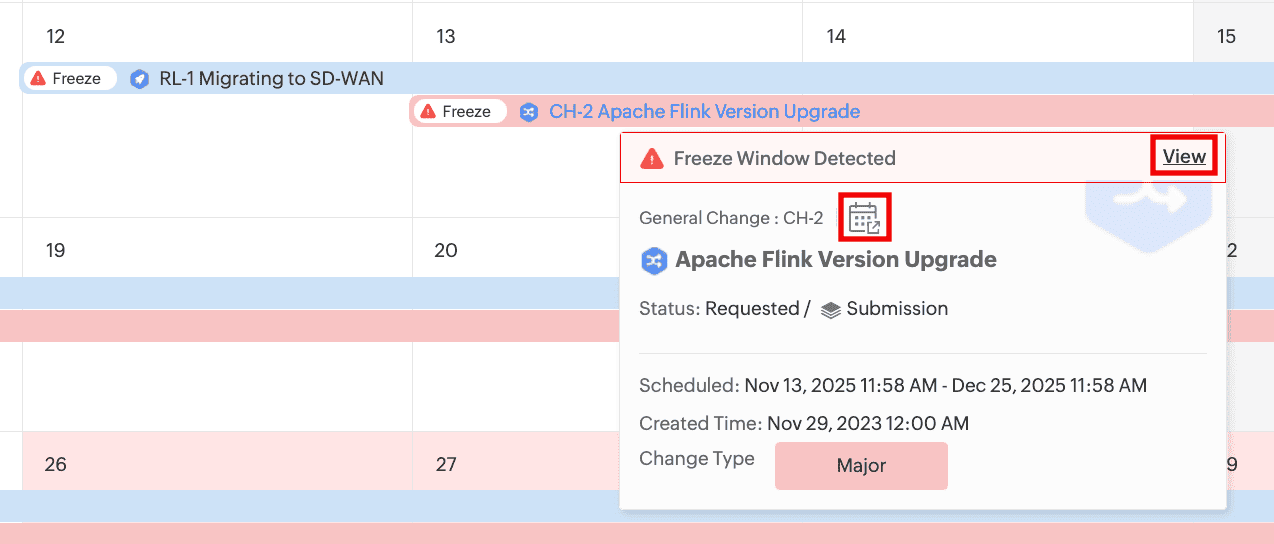Click the RL-1 release hexagon icon
This screenshot has width=1274, height=544.
[139, 79]
